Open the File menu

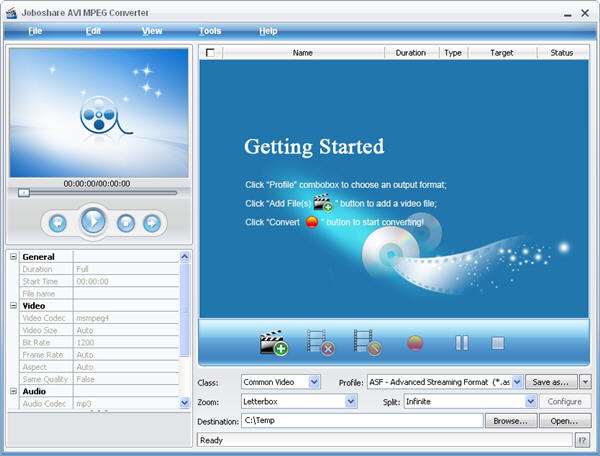(x=35, y=31)
